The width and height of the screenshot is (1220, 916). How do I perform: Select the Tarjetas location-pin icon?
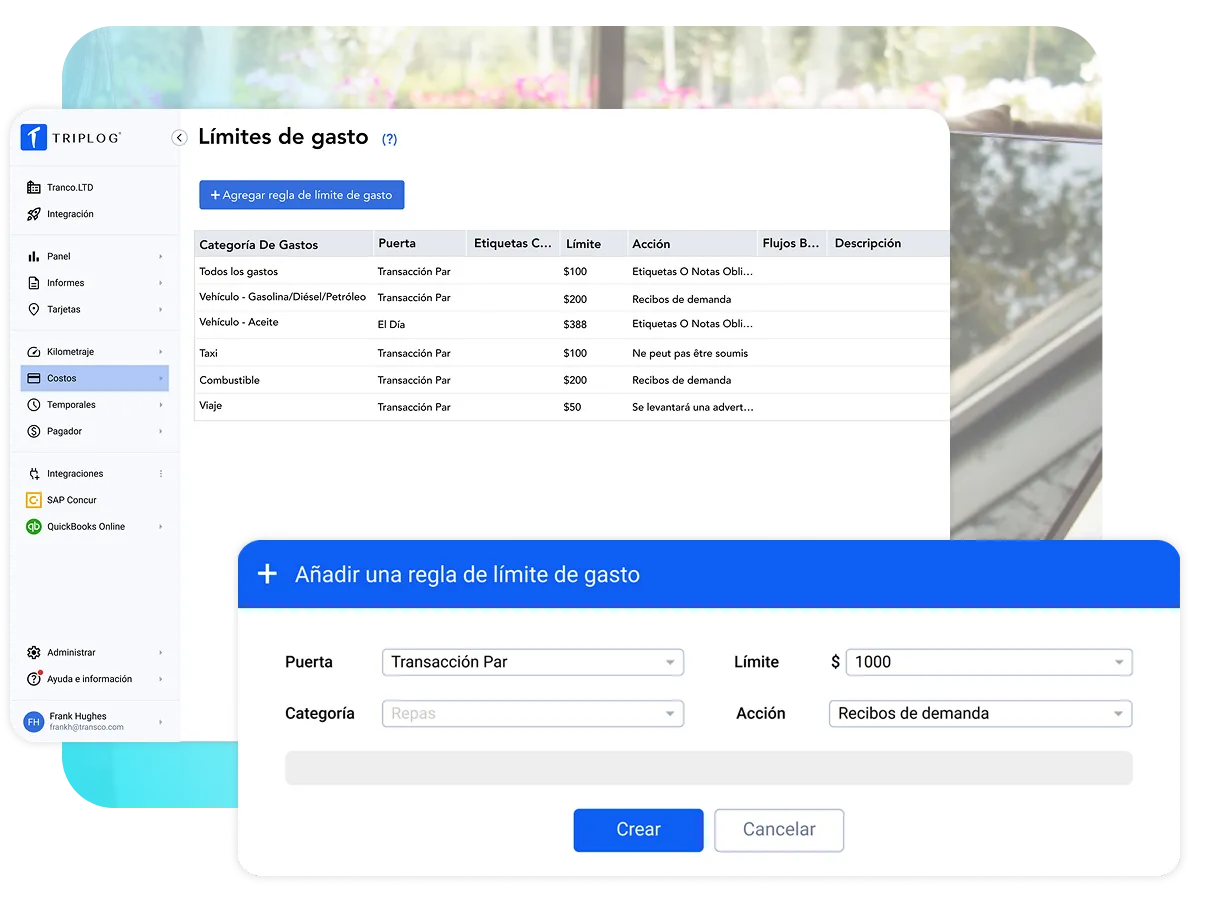pyautogui.click(x=34, y=309)
